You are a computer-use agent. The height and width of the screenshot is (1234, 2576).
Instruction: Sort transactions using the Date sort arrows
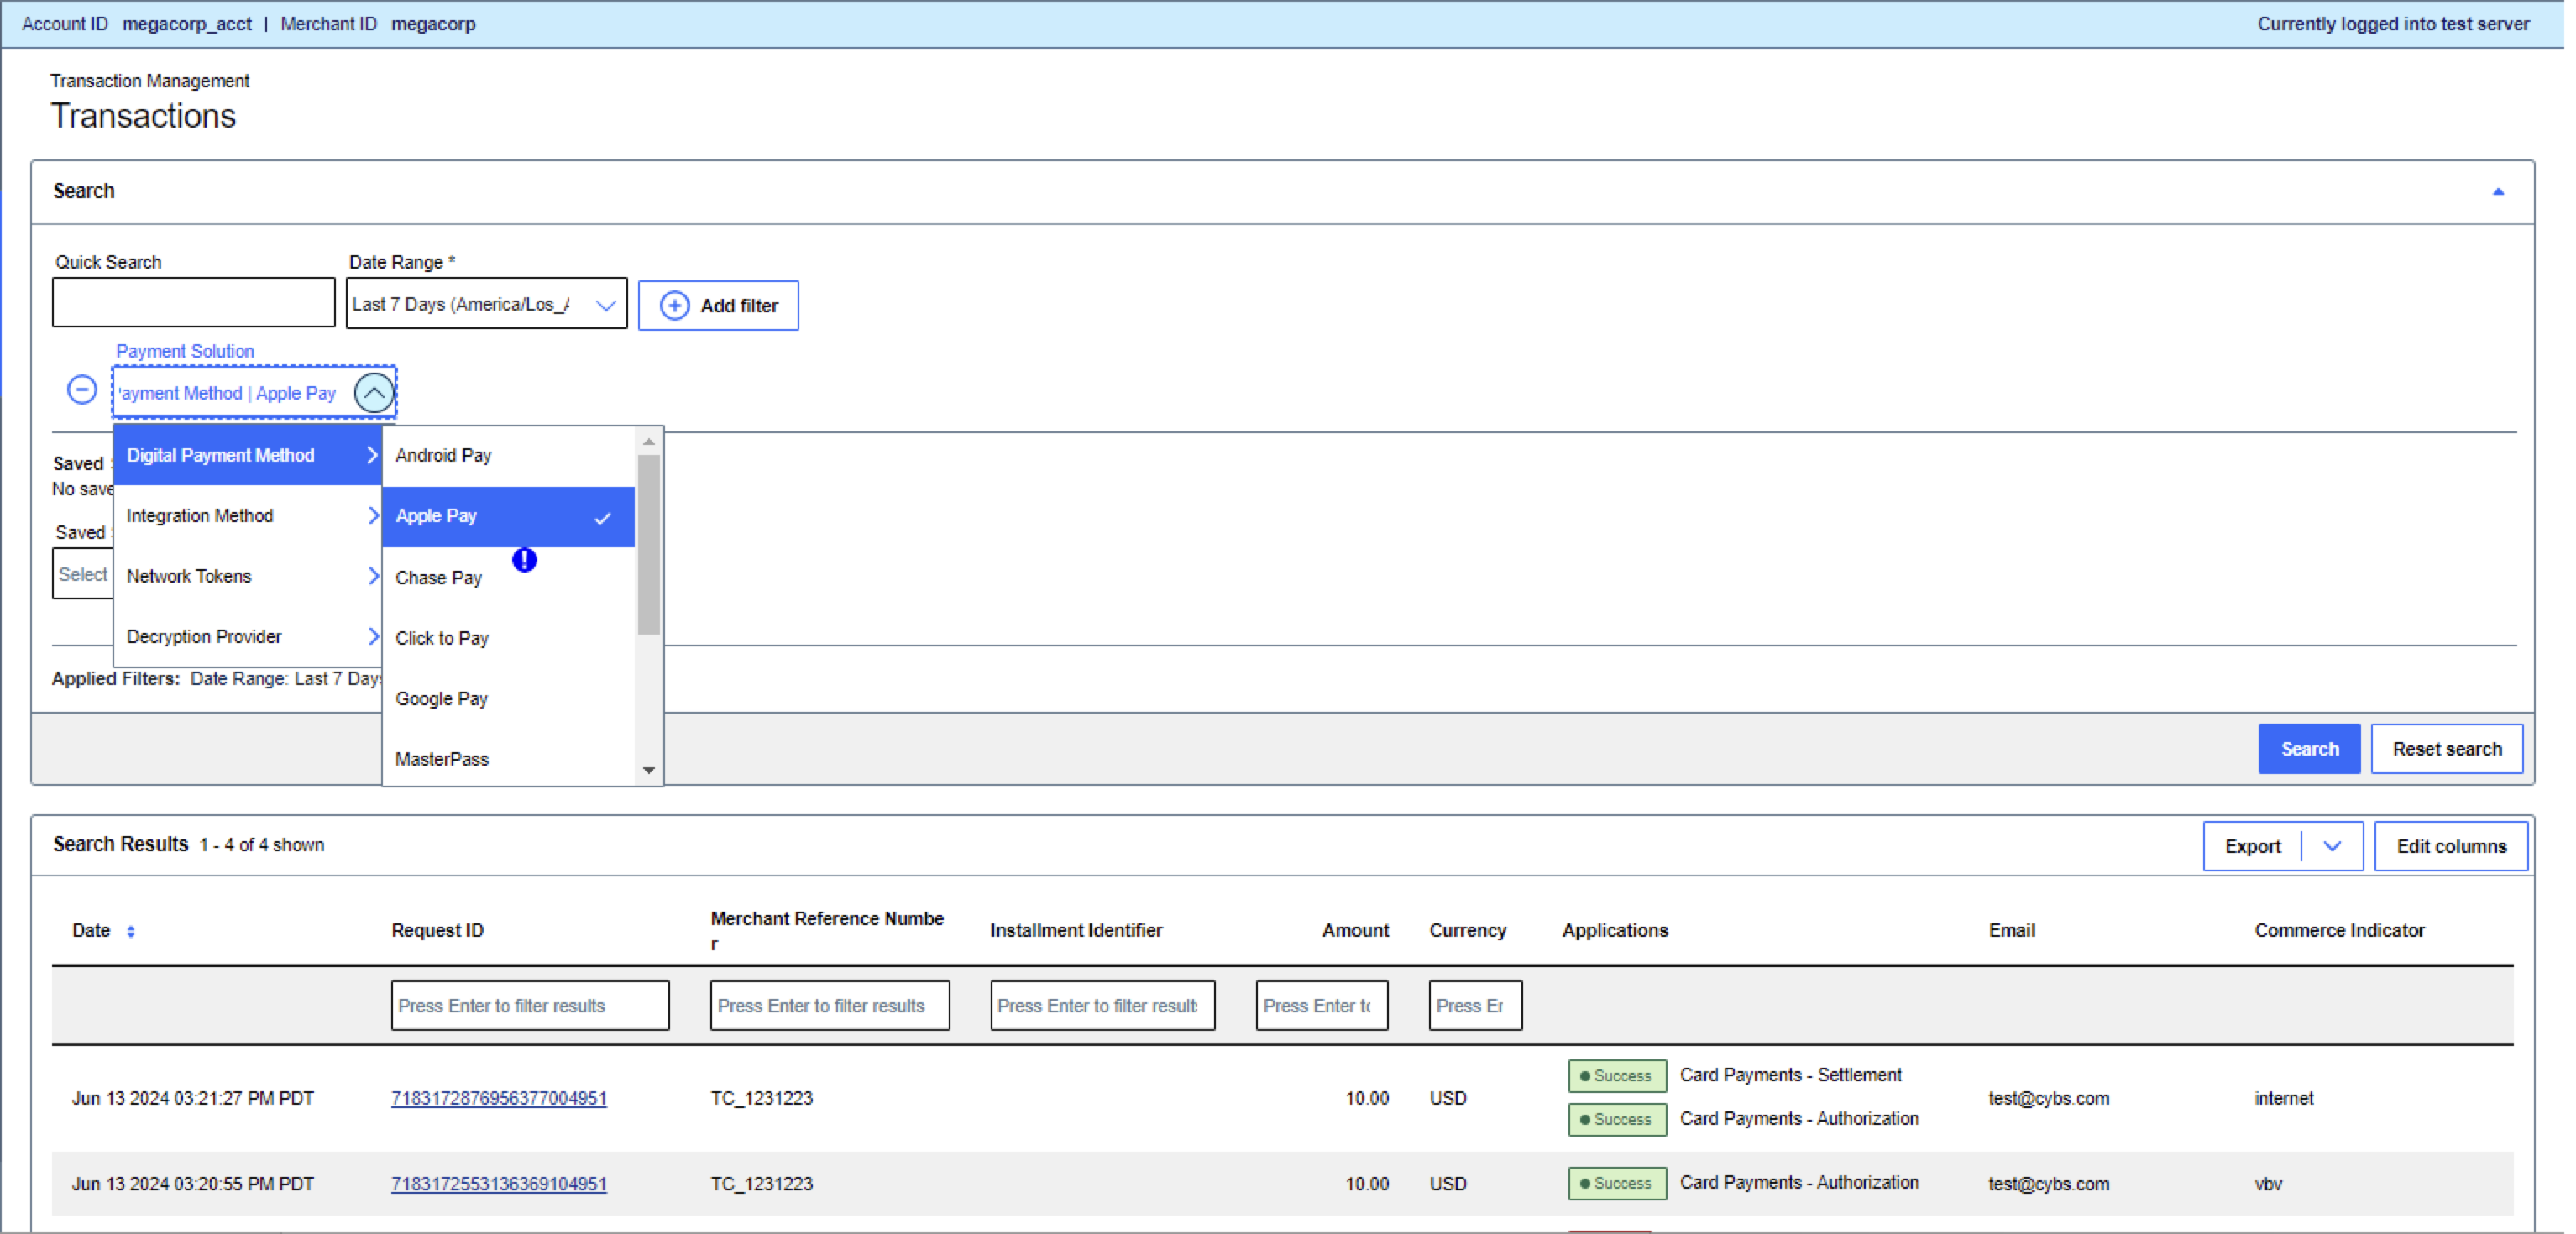(x=130, y=931)
